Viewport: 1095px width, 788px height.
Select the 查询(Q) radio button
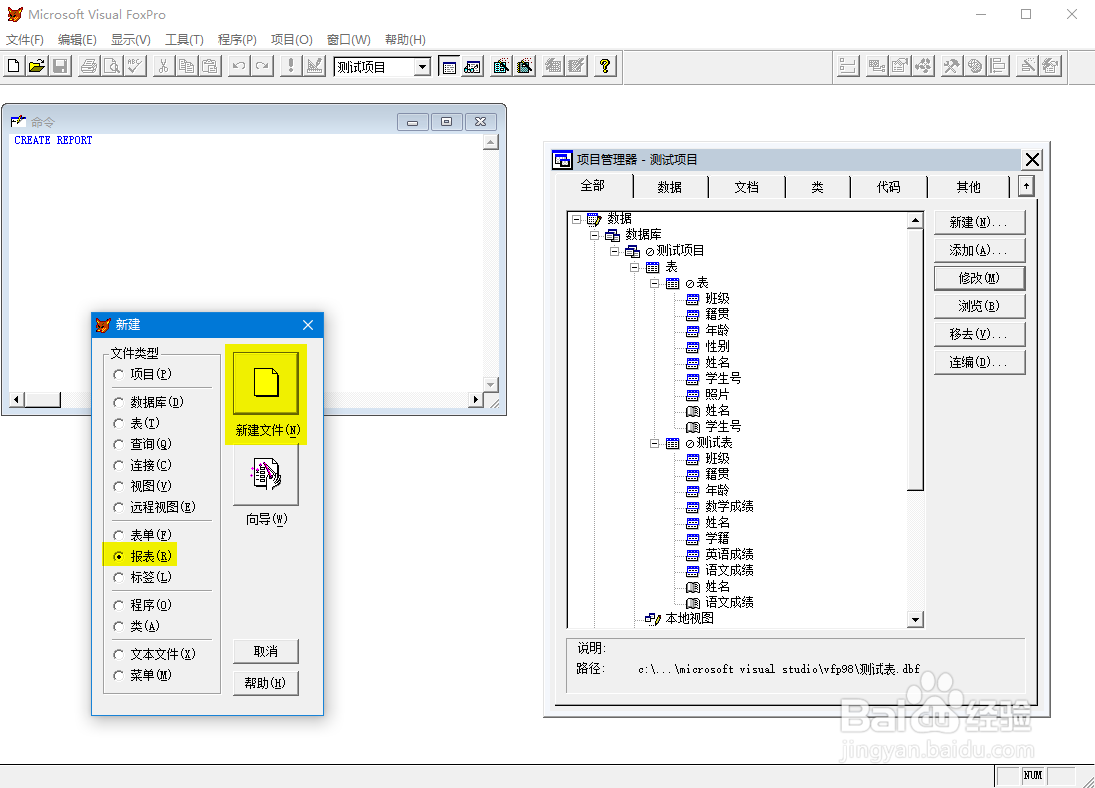(x=118, y=444)
